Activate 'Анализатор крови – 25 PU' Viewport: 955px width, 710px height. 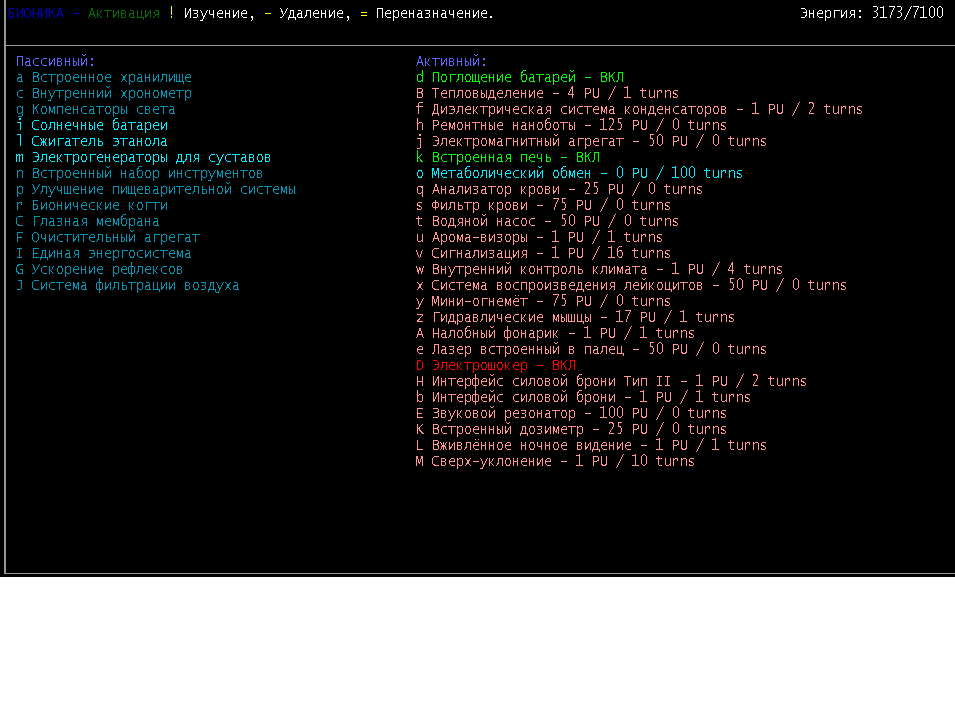559,189
